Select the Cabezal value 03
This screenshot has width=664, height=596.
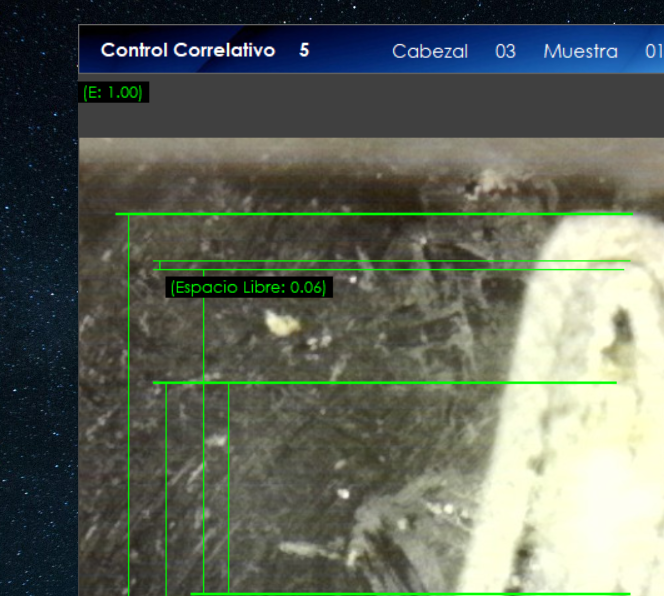[505, 51]
